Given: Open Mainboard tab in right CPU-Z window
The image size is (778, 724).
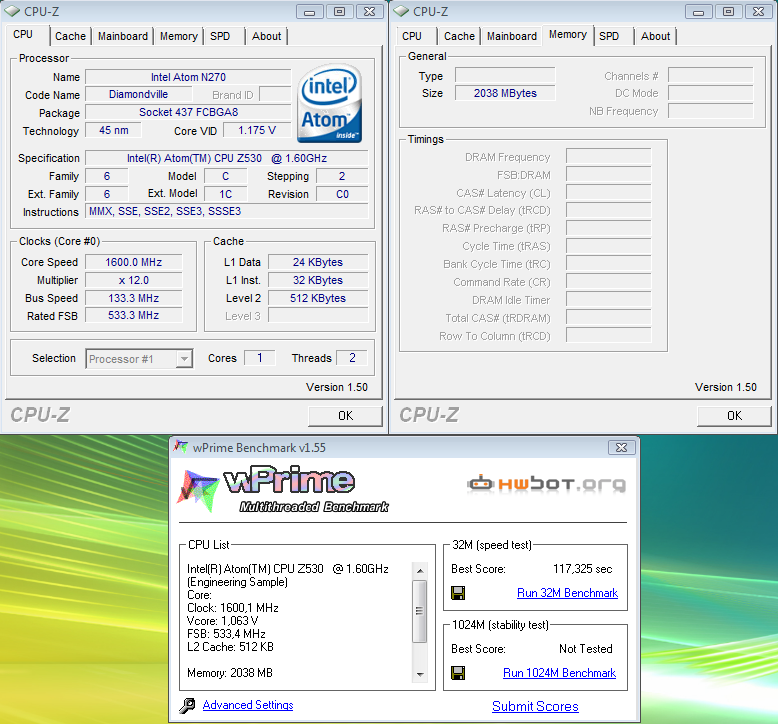Looking at the screenshot, I should (512, 36).
